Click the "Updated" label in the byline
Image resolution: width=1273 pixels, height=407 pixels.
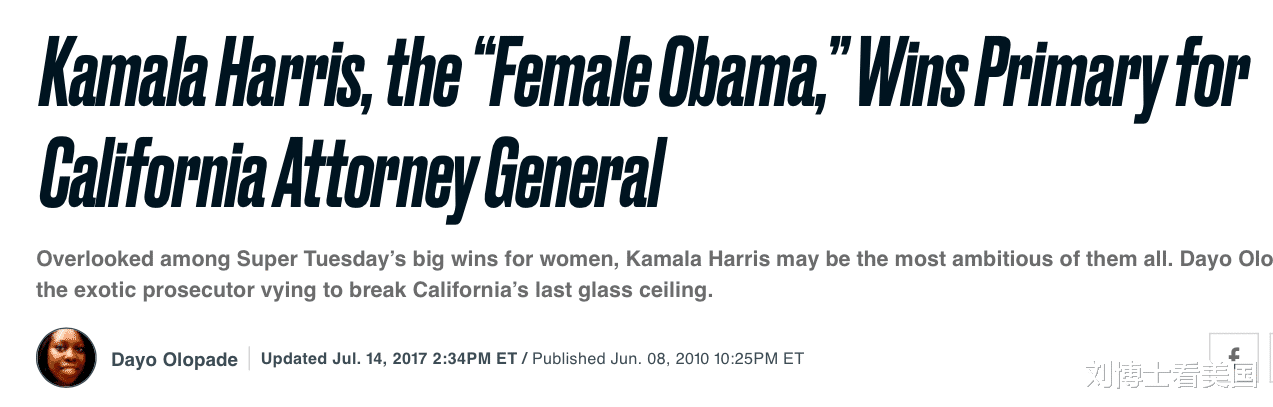pyautogui.click(x=294, y=358)
